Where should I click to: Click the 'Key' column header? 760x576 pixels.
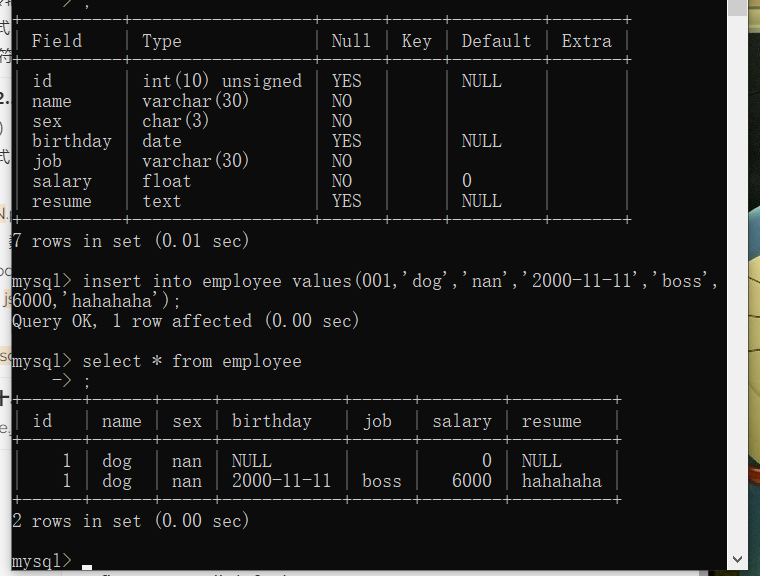point(416,41)
